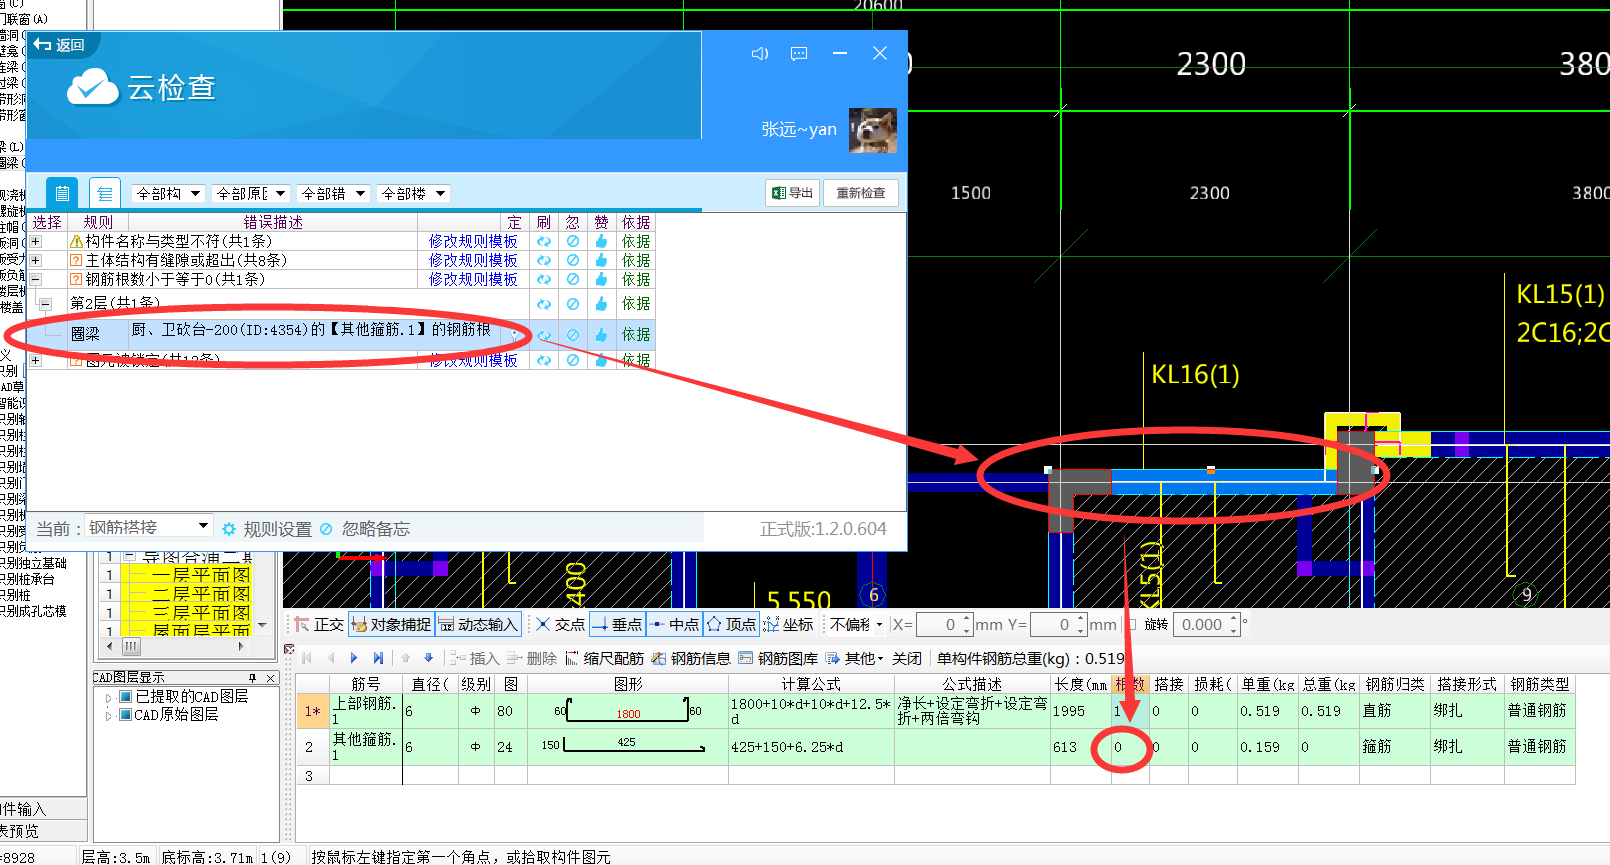The height and width of the screenshot is (865, 1610).
Task: Toggle 垂点 perpendicular snap
Action: click(x=617, y=624)
